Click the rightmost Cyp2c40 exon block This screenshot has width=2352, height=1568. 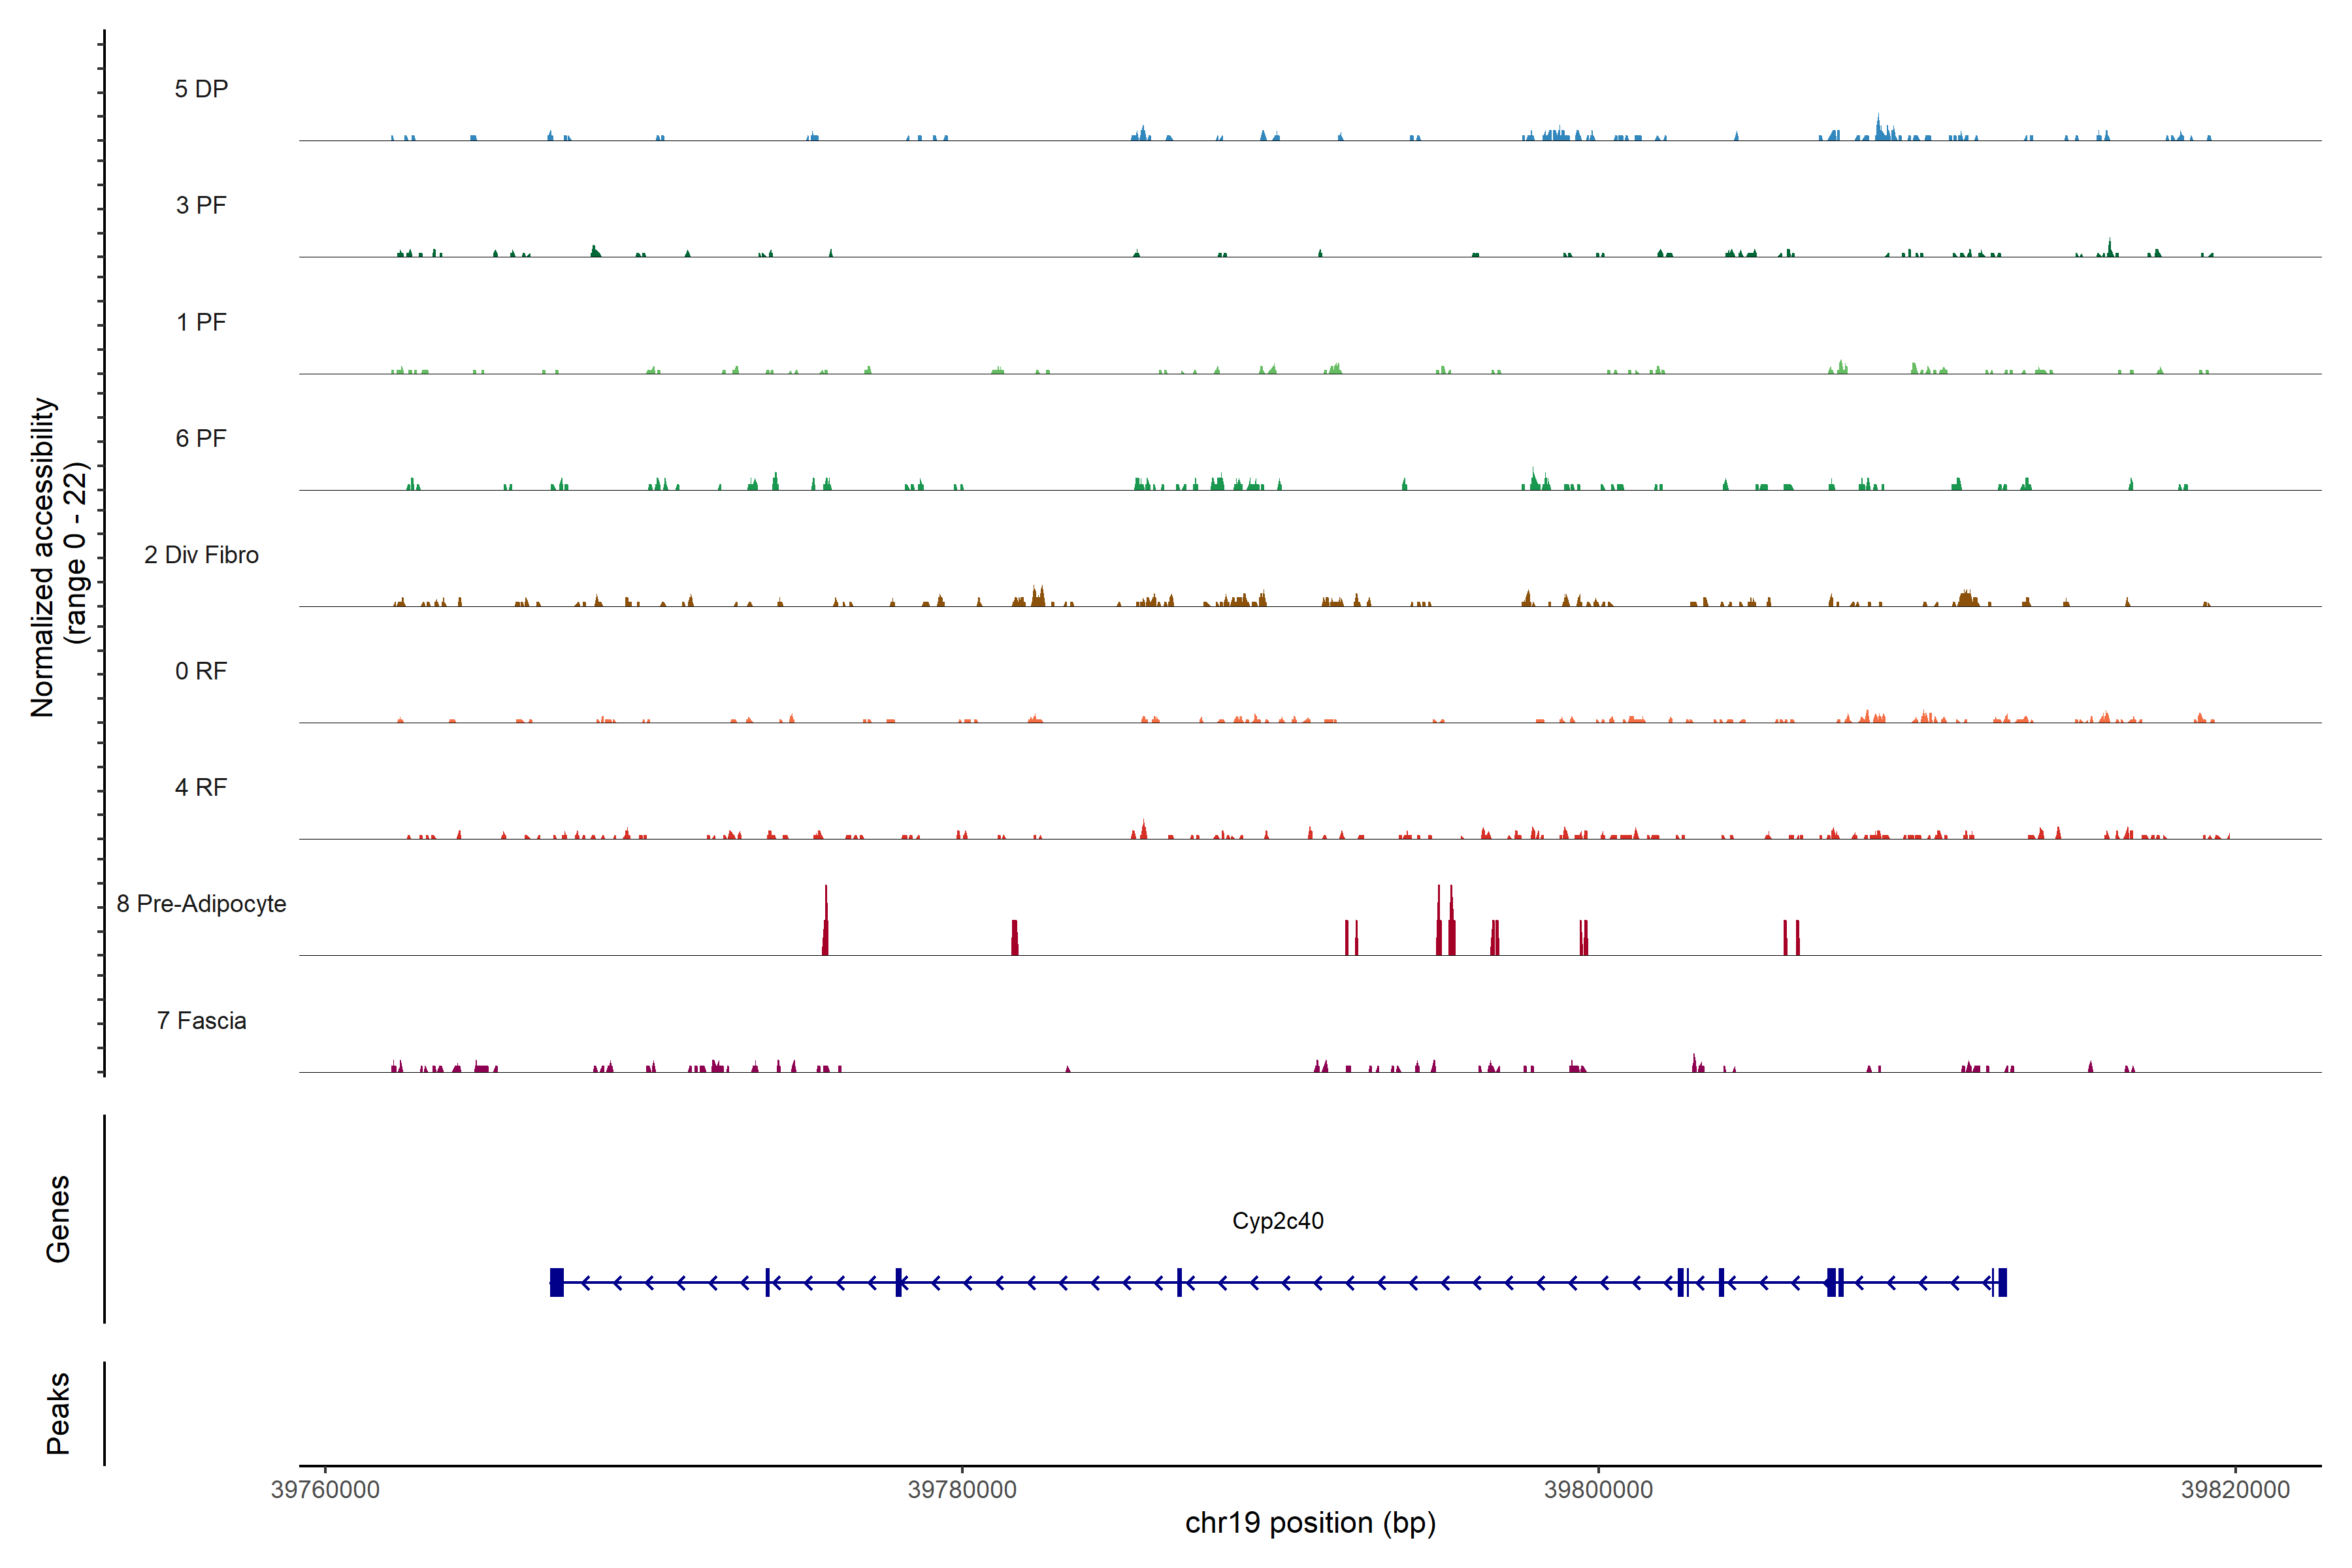click(2002, 1282)
